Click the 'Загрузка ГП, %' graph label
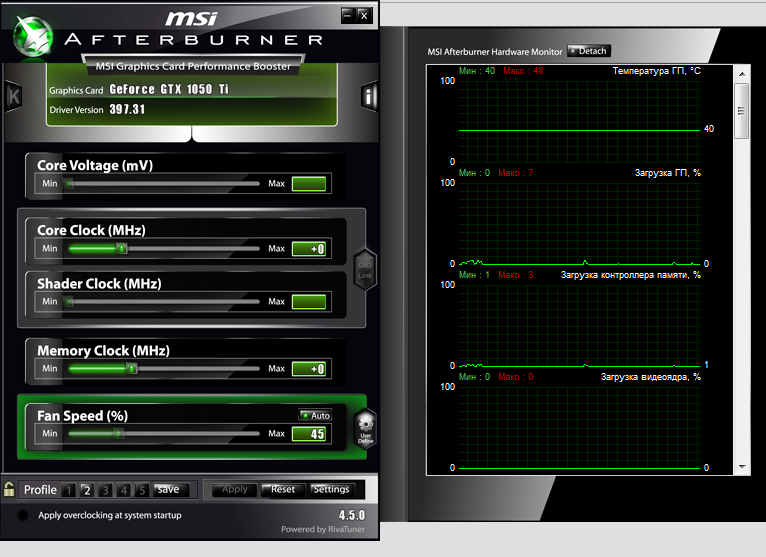766x557 pixels. pyautogui.click(x=667, y=172)
